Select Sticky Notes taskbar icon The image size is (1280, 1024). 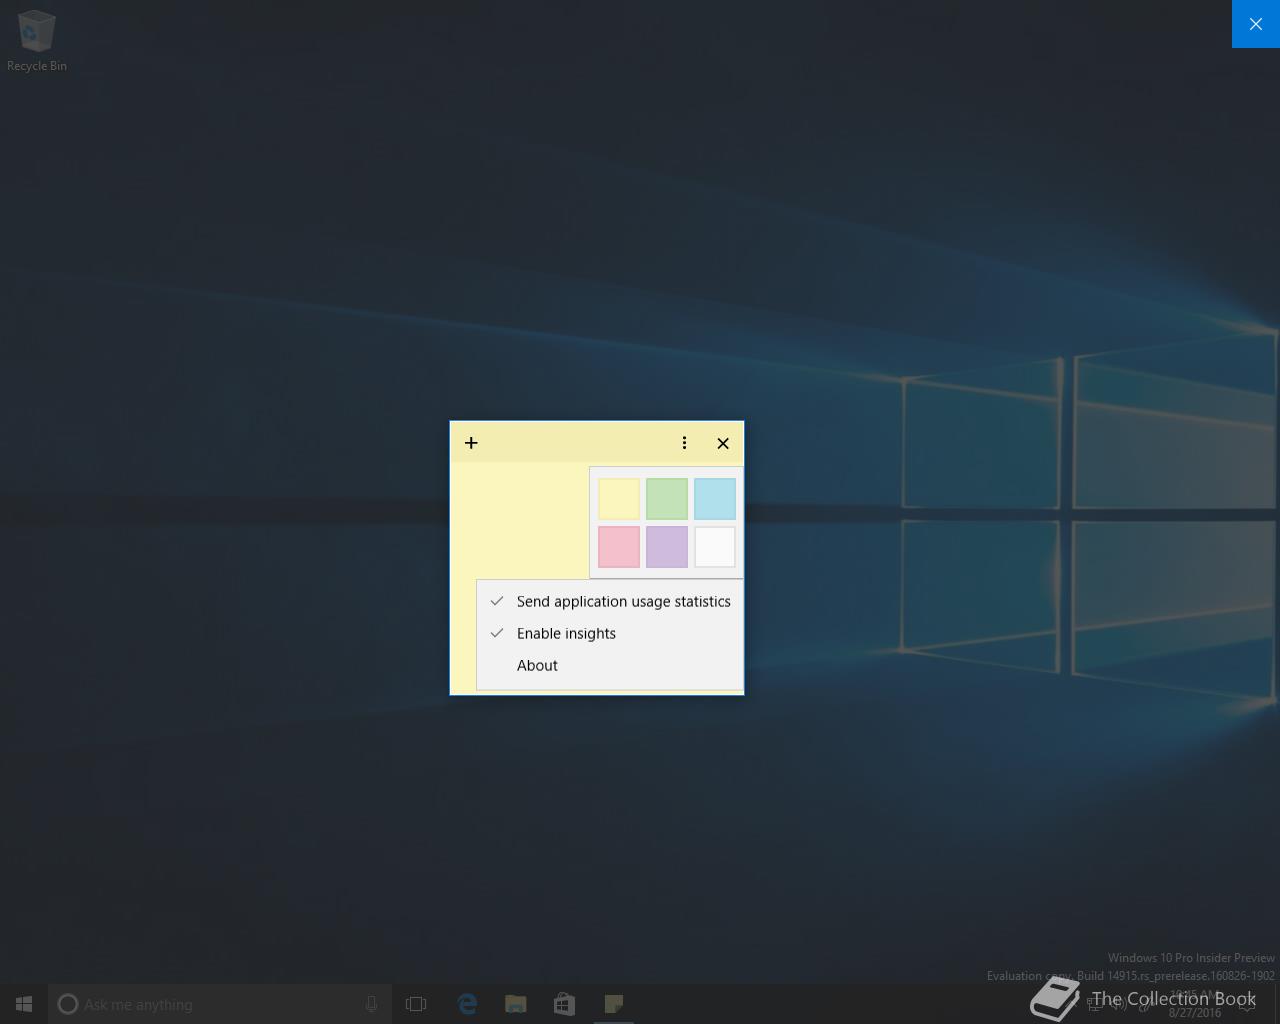pyautogui.click(x=614, y=1004)
